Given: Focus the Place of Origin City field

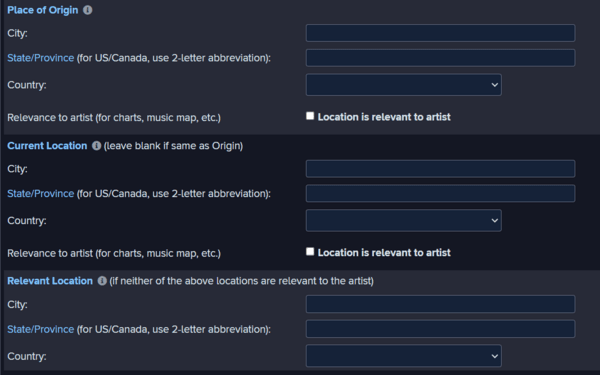Looking at the screenshot, I should coord(440,33).
